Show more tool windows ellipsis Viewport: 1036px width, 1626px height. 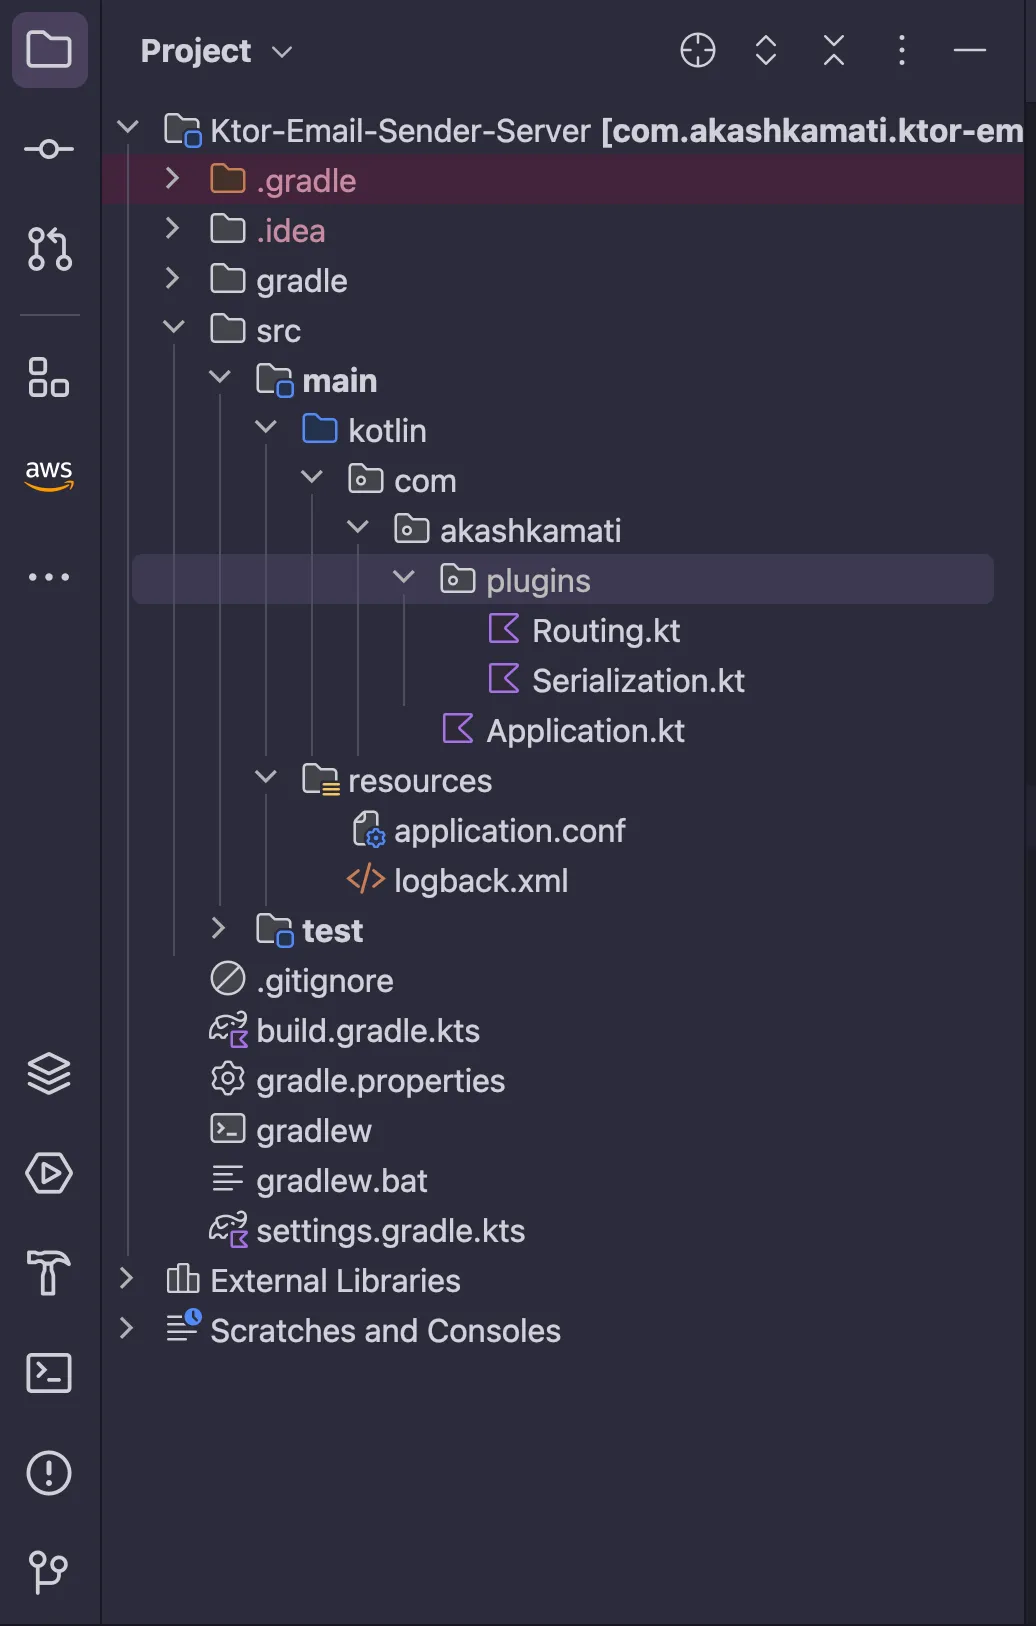click(x=49, y=577)
